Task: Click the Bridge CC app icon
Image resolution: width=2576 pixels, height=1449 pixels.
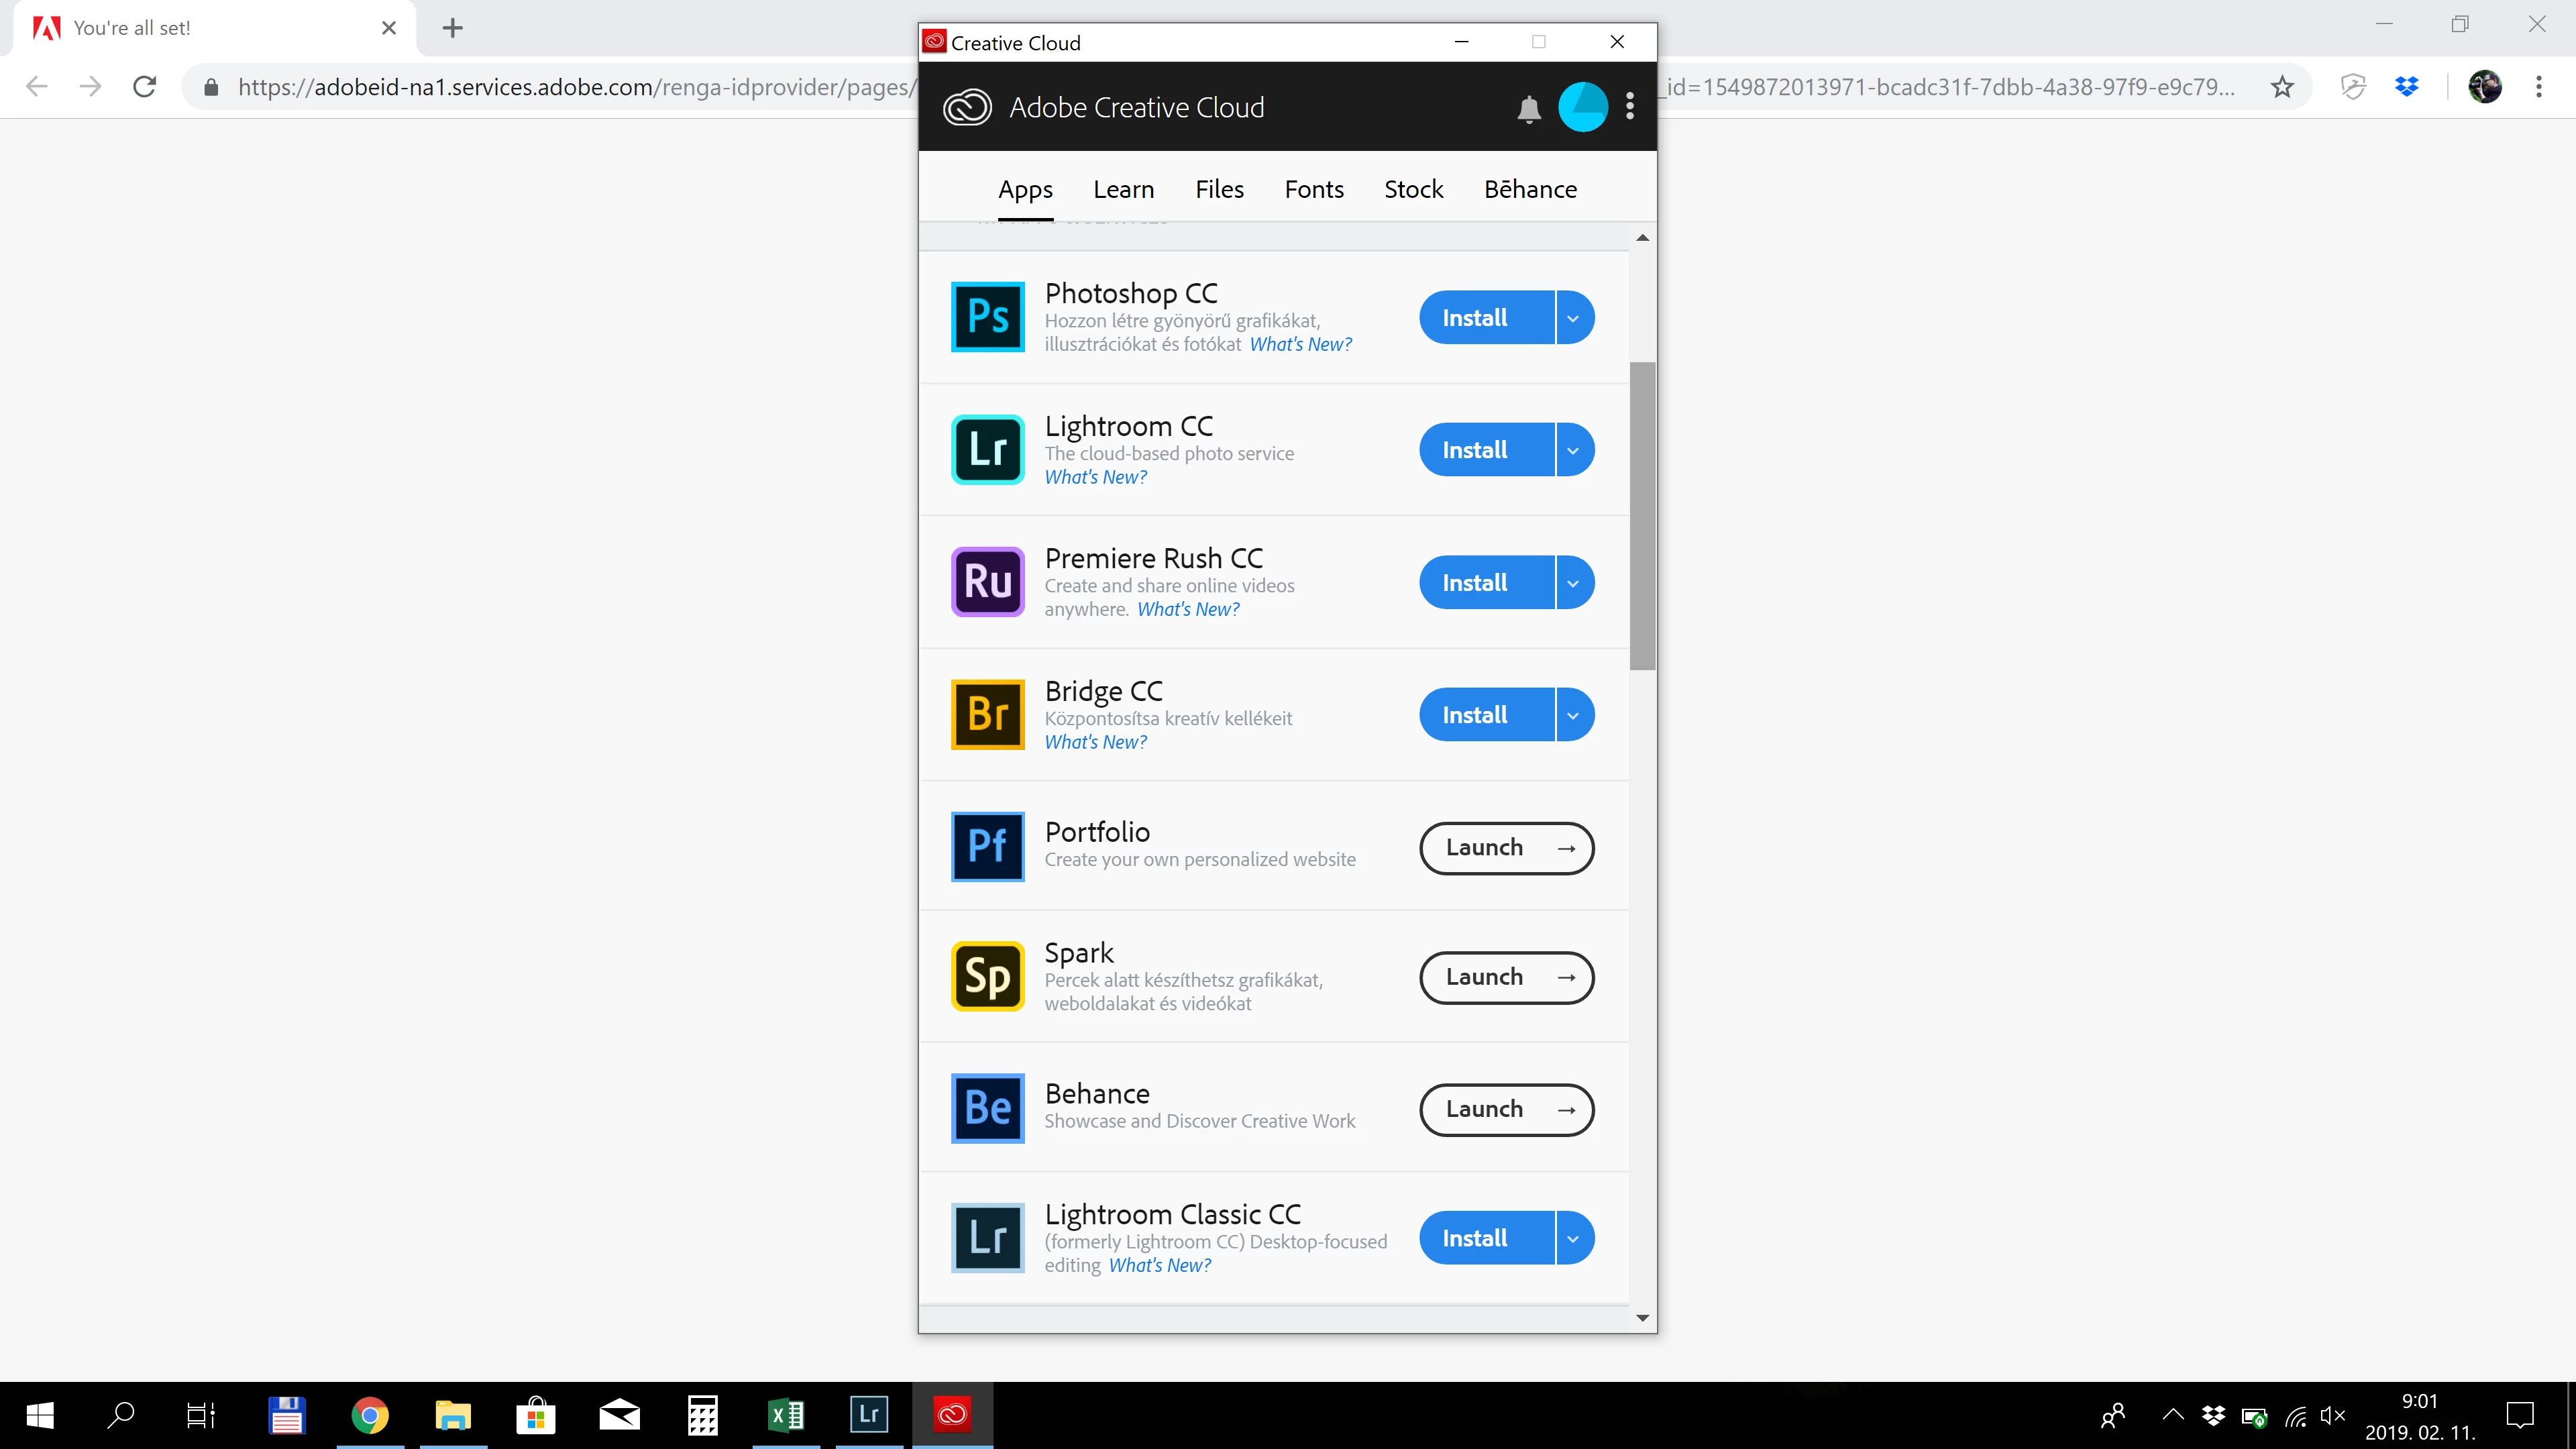Action: (987, 714)
